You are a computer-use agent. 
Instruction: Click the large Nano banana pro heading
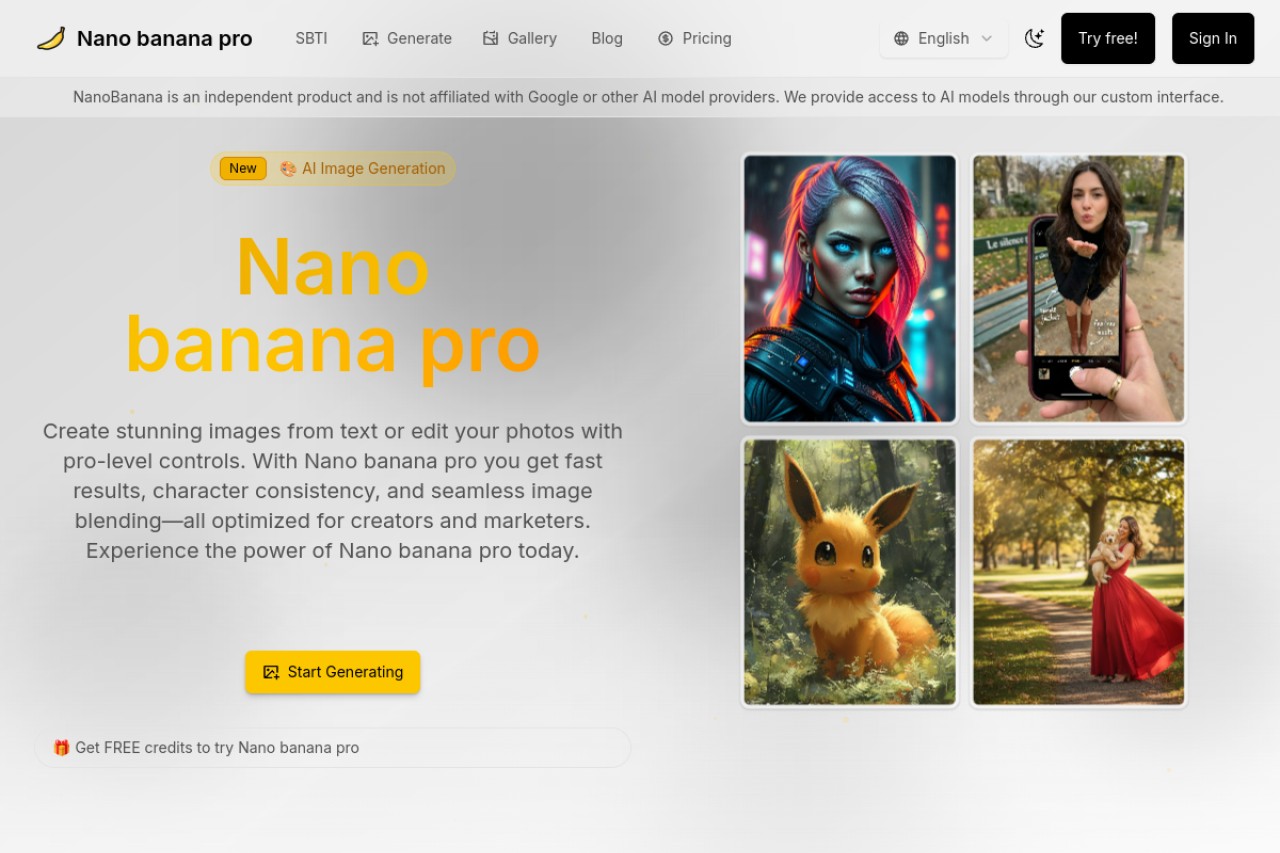click(333, 305)
